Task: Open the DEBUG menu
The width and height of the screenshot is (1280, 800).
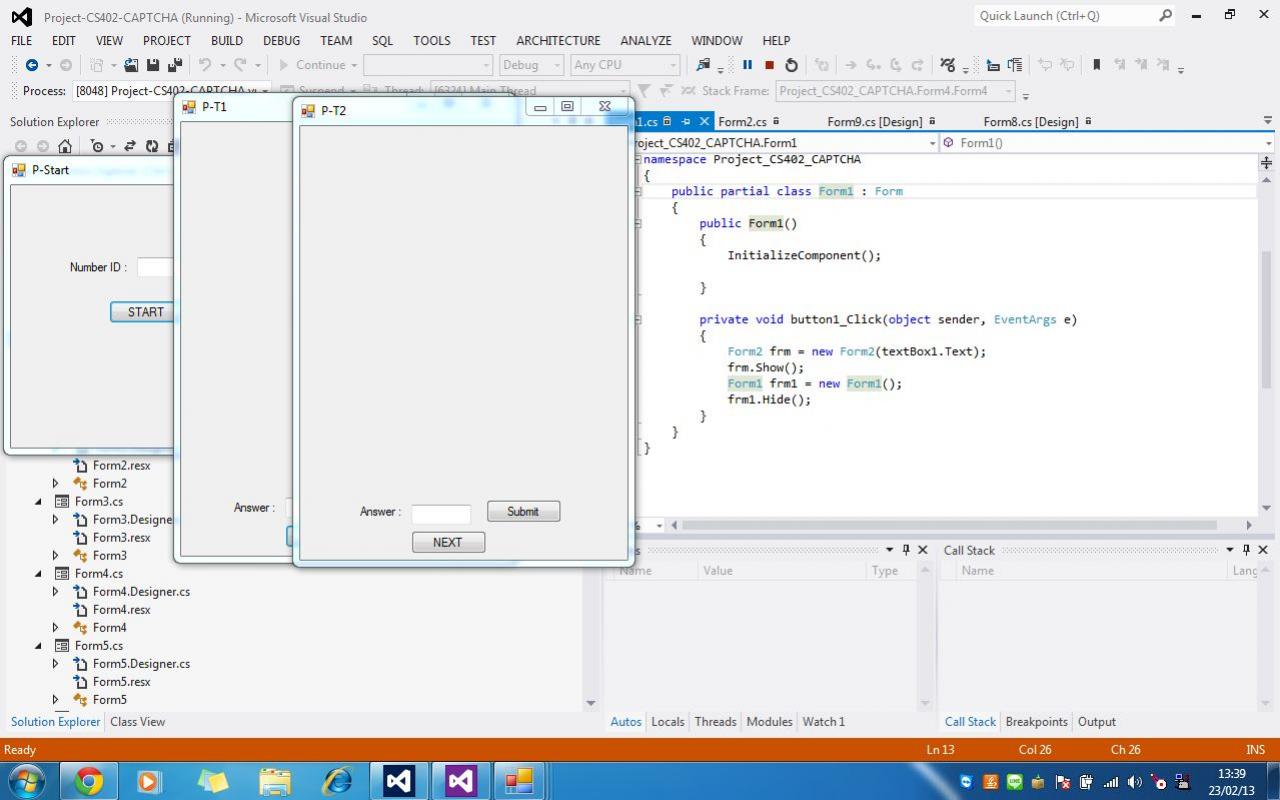Action: (281, 41)
